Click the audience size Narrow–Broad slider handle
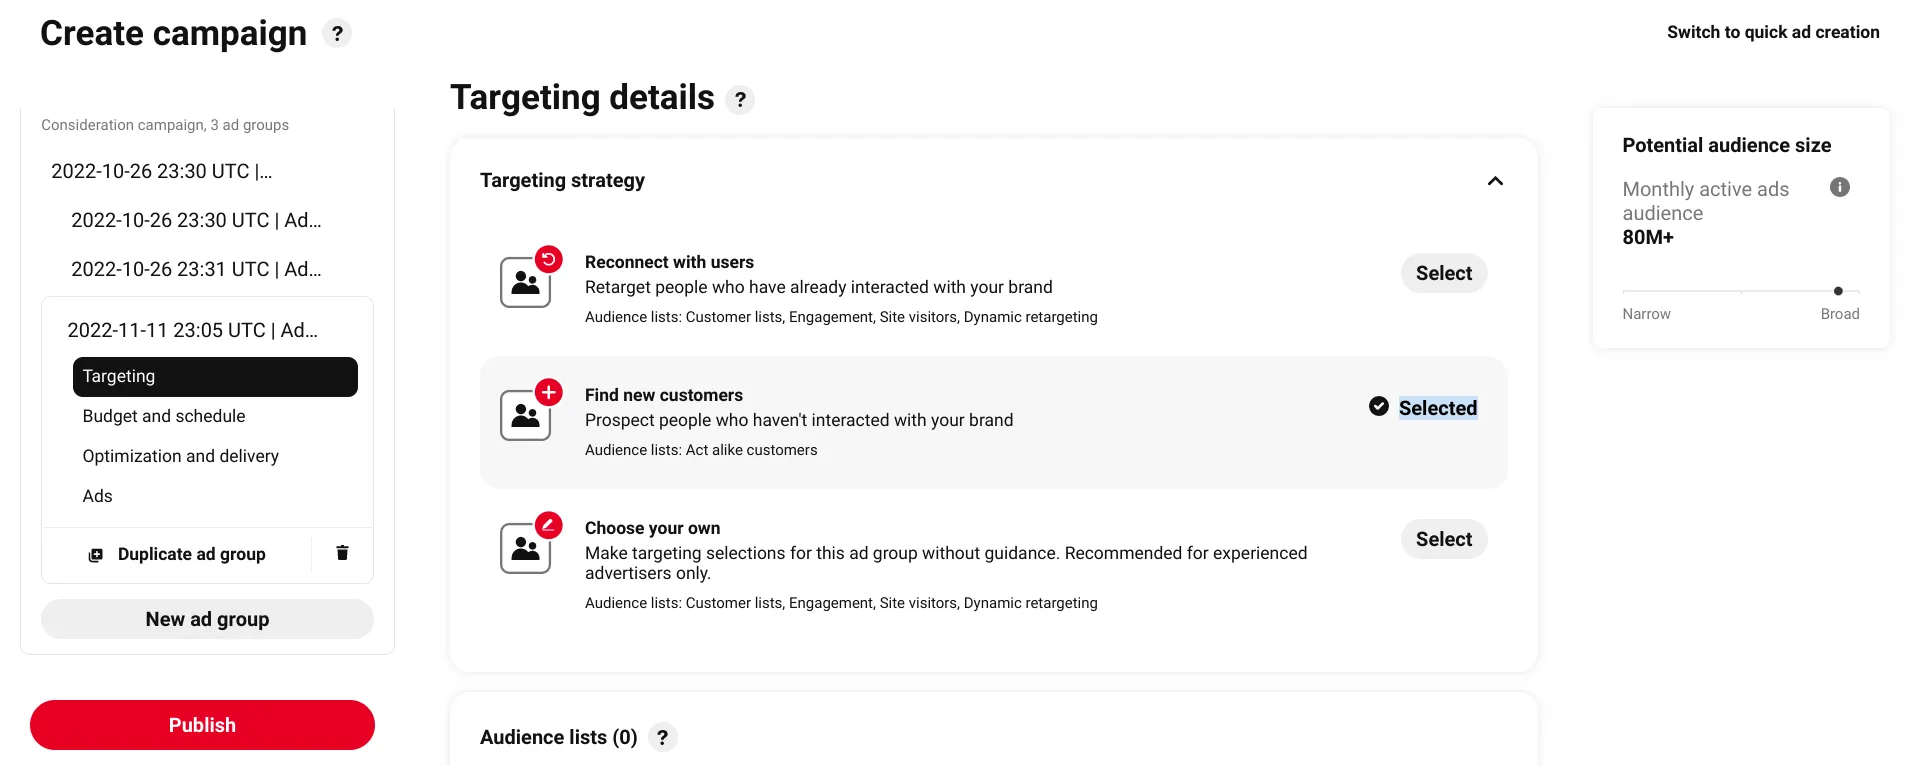This screenshot has height=766, width=1920. pos(1838,291)
